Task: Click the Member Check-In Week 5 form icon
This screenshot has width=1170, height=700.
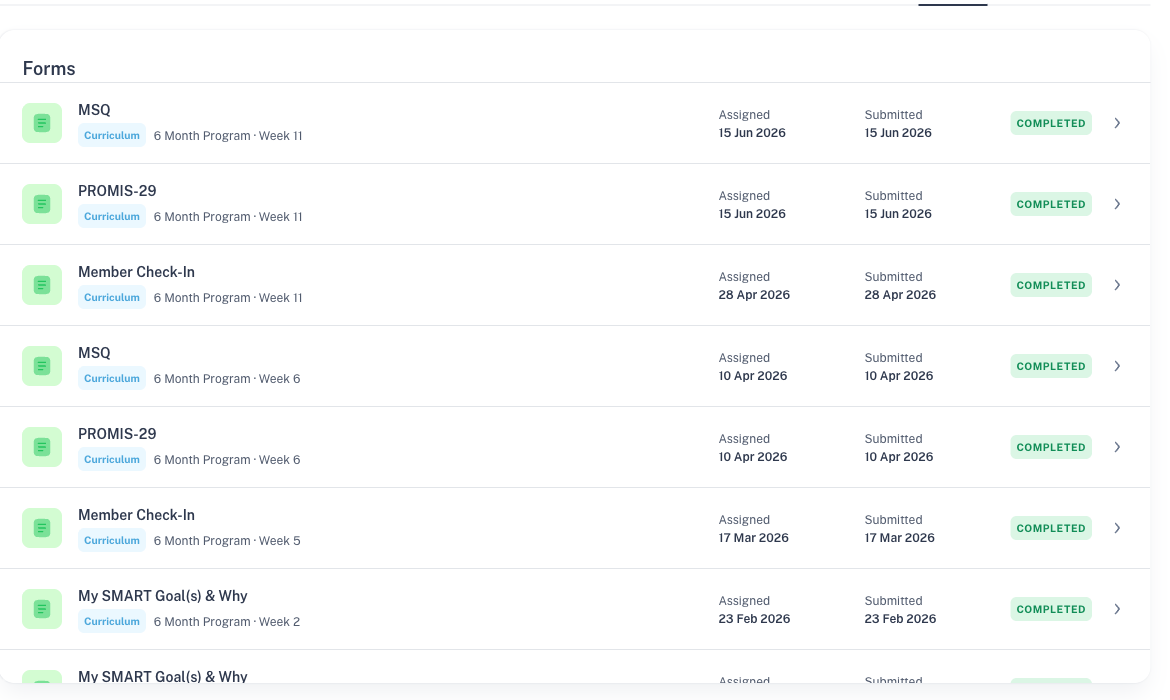Action: pos(42,528)
